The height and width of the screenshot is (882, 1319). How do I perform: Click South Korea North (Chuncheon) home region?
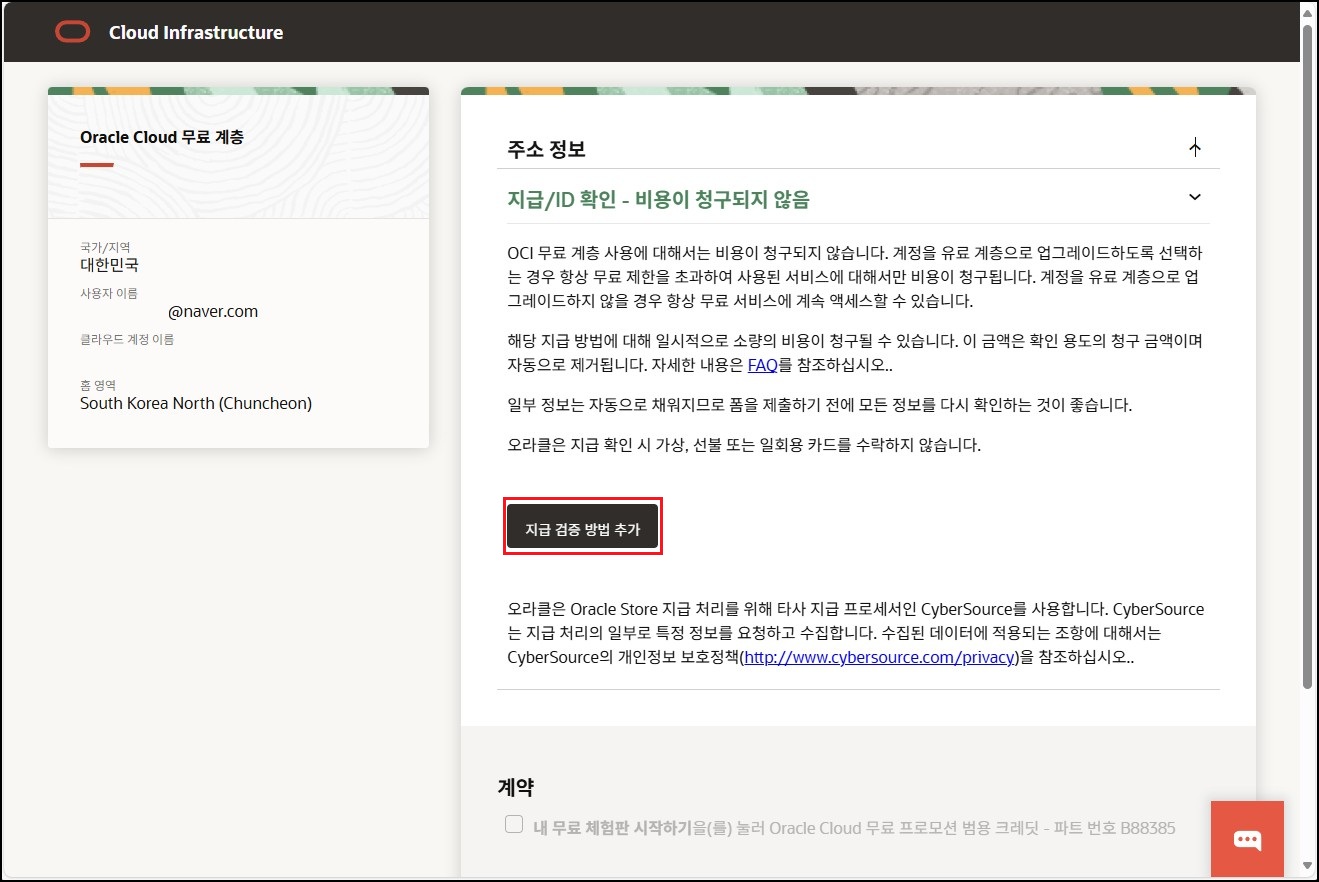coord(196,404)
